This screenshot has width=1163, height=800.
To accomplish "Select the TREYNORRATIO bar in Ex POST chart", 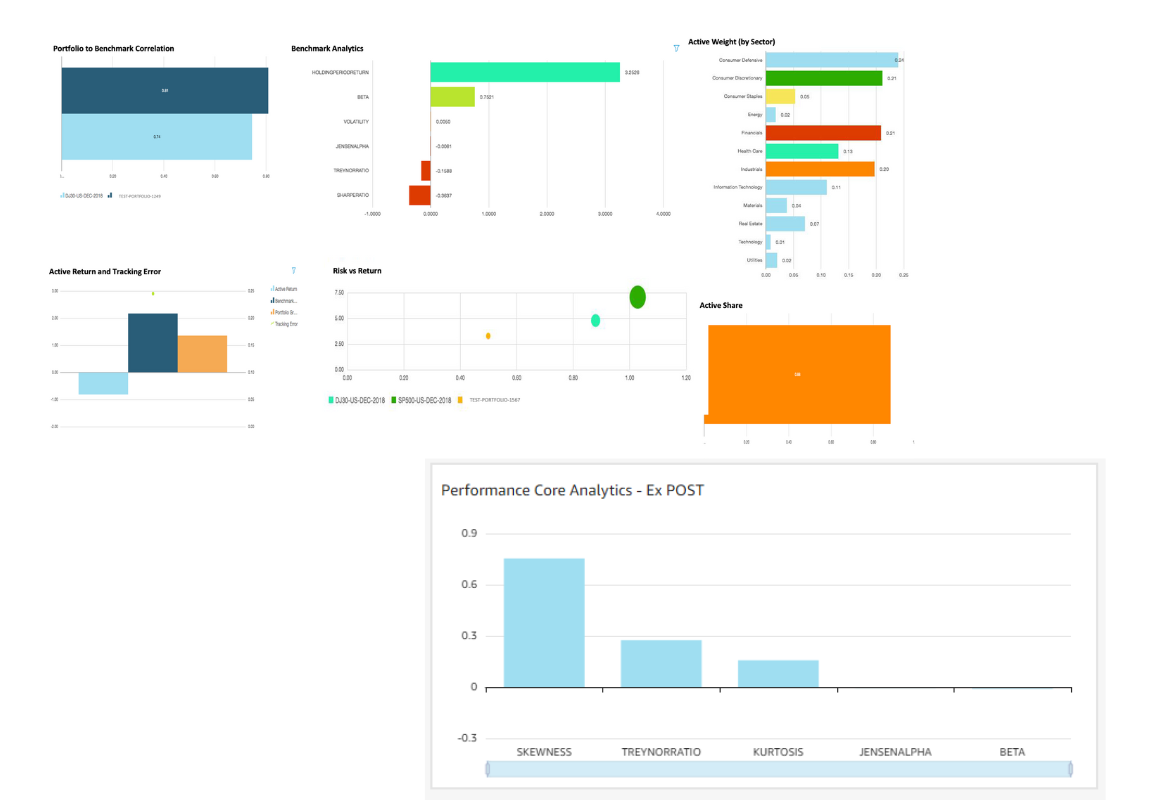I will [660, 663].
